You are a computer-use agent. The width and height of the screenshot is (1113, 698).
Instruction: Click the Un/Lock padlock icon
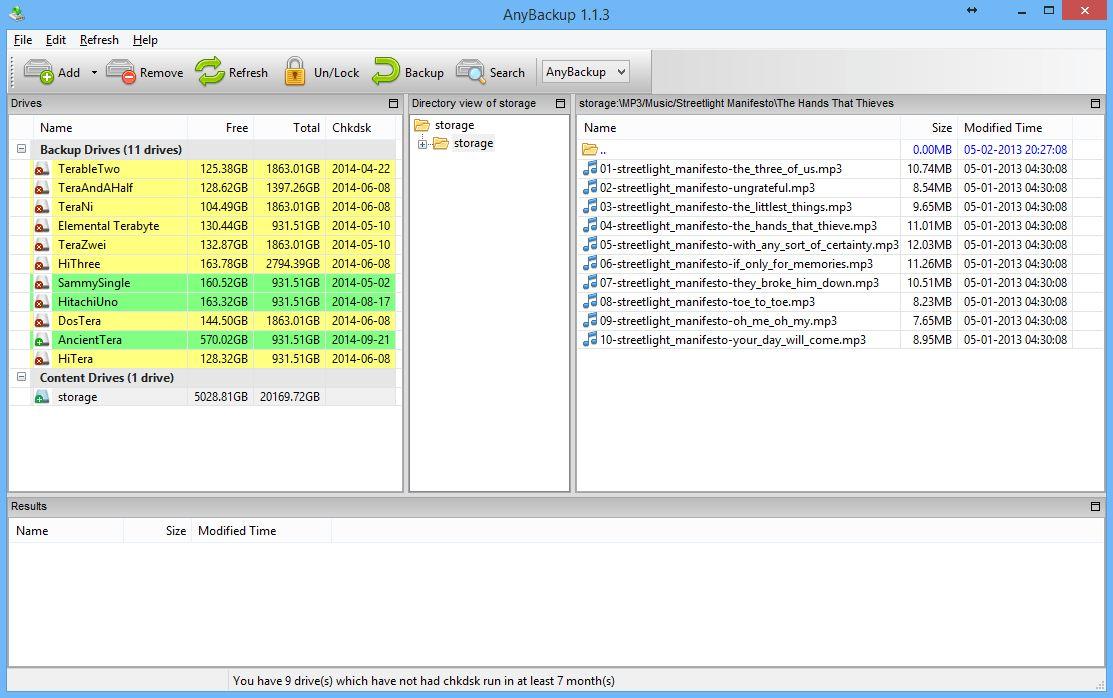coord(295,72)
